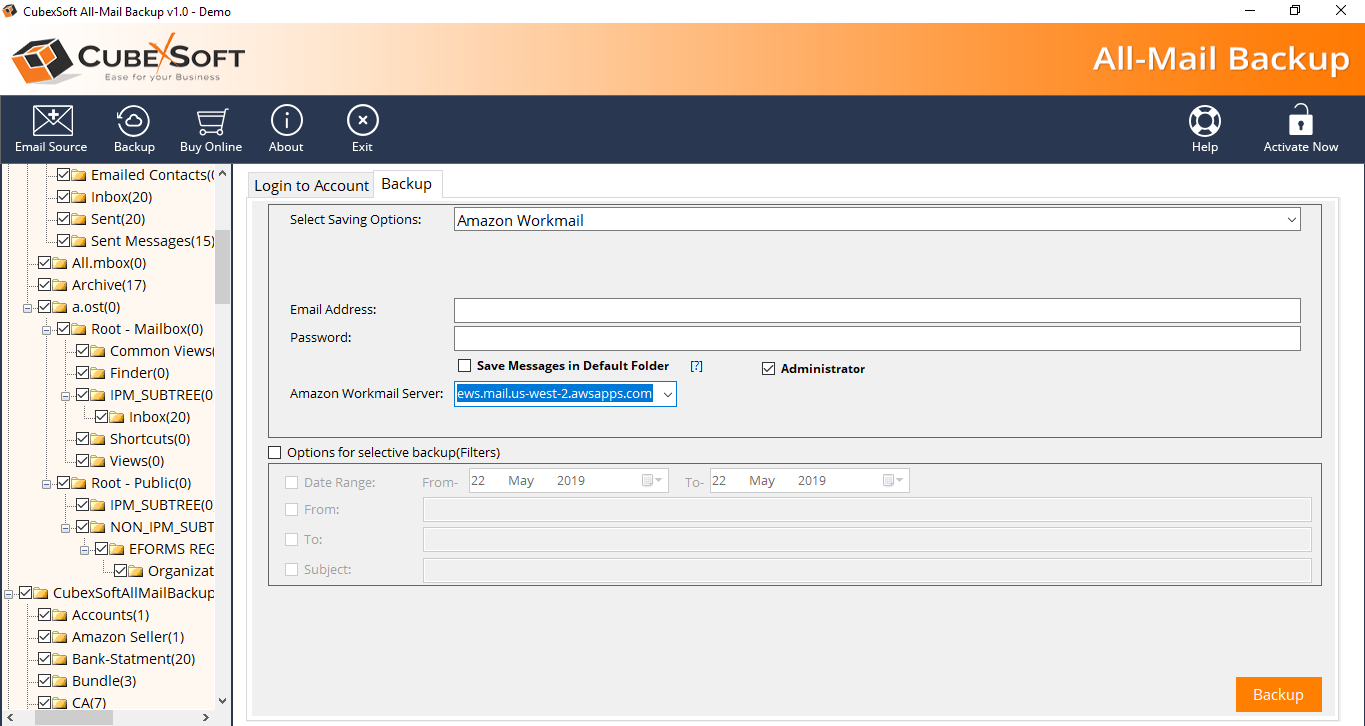This screenshot has width=1365, height=726.
Task: Select the Sent(20) tree folder
Action: point(118,219)
